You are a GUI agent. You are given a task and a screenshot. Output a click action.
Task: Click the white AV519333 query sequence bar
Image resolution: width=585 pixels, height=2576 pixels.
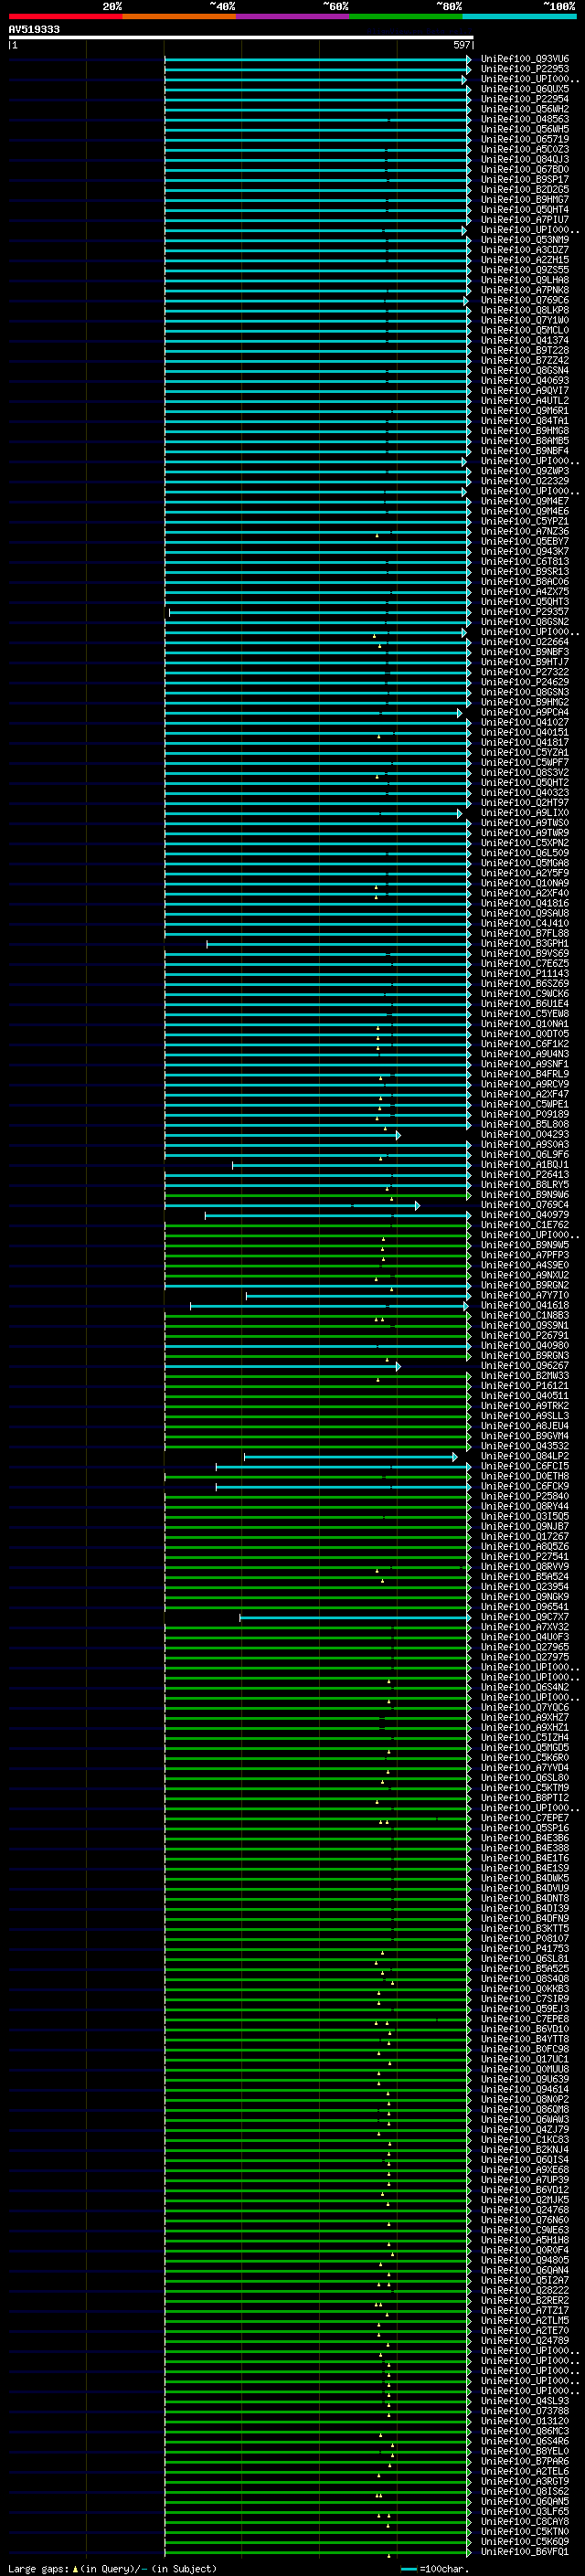pos(241,37)
